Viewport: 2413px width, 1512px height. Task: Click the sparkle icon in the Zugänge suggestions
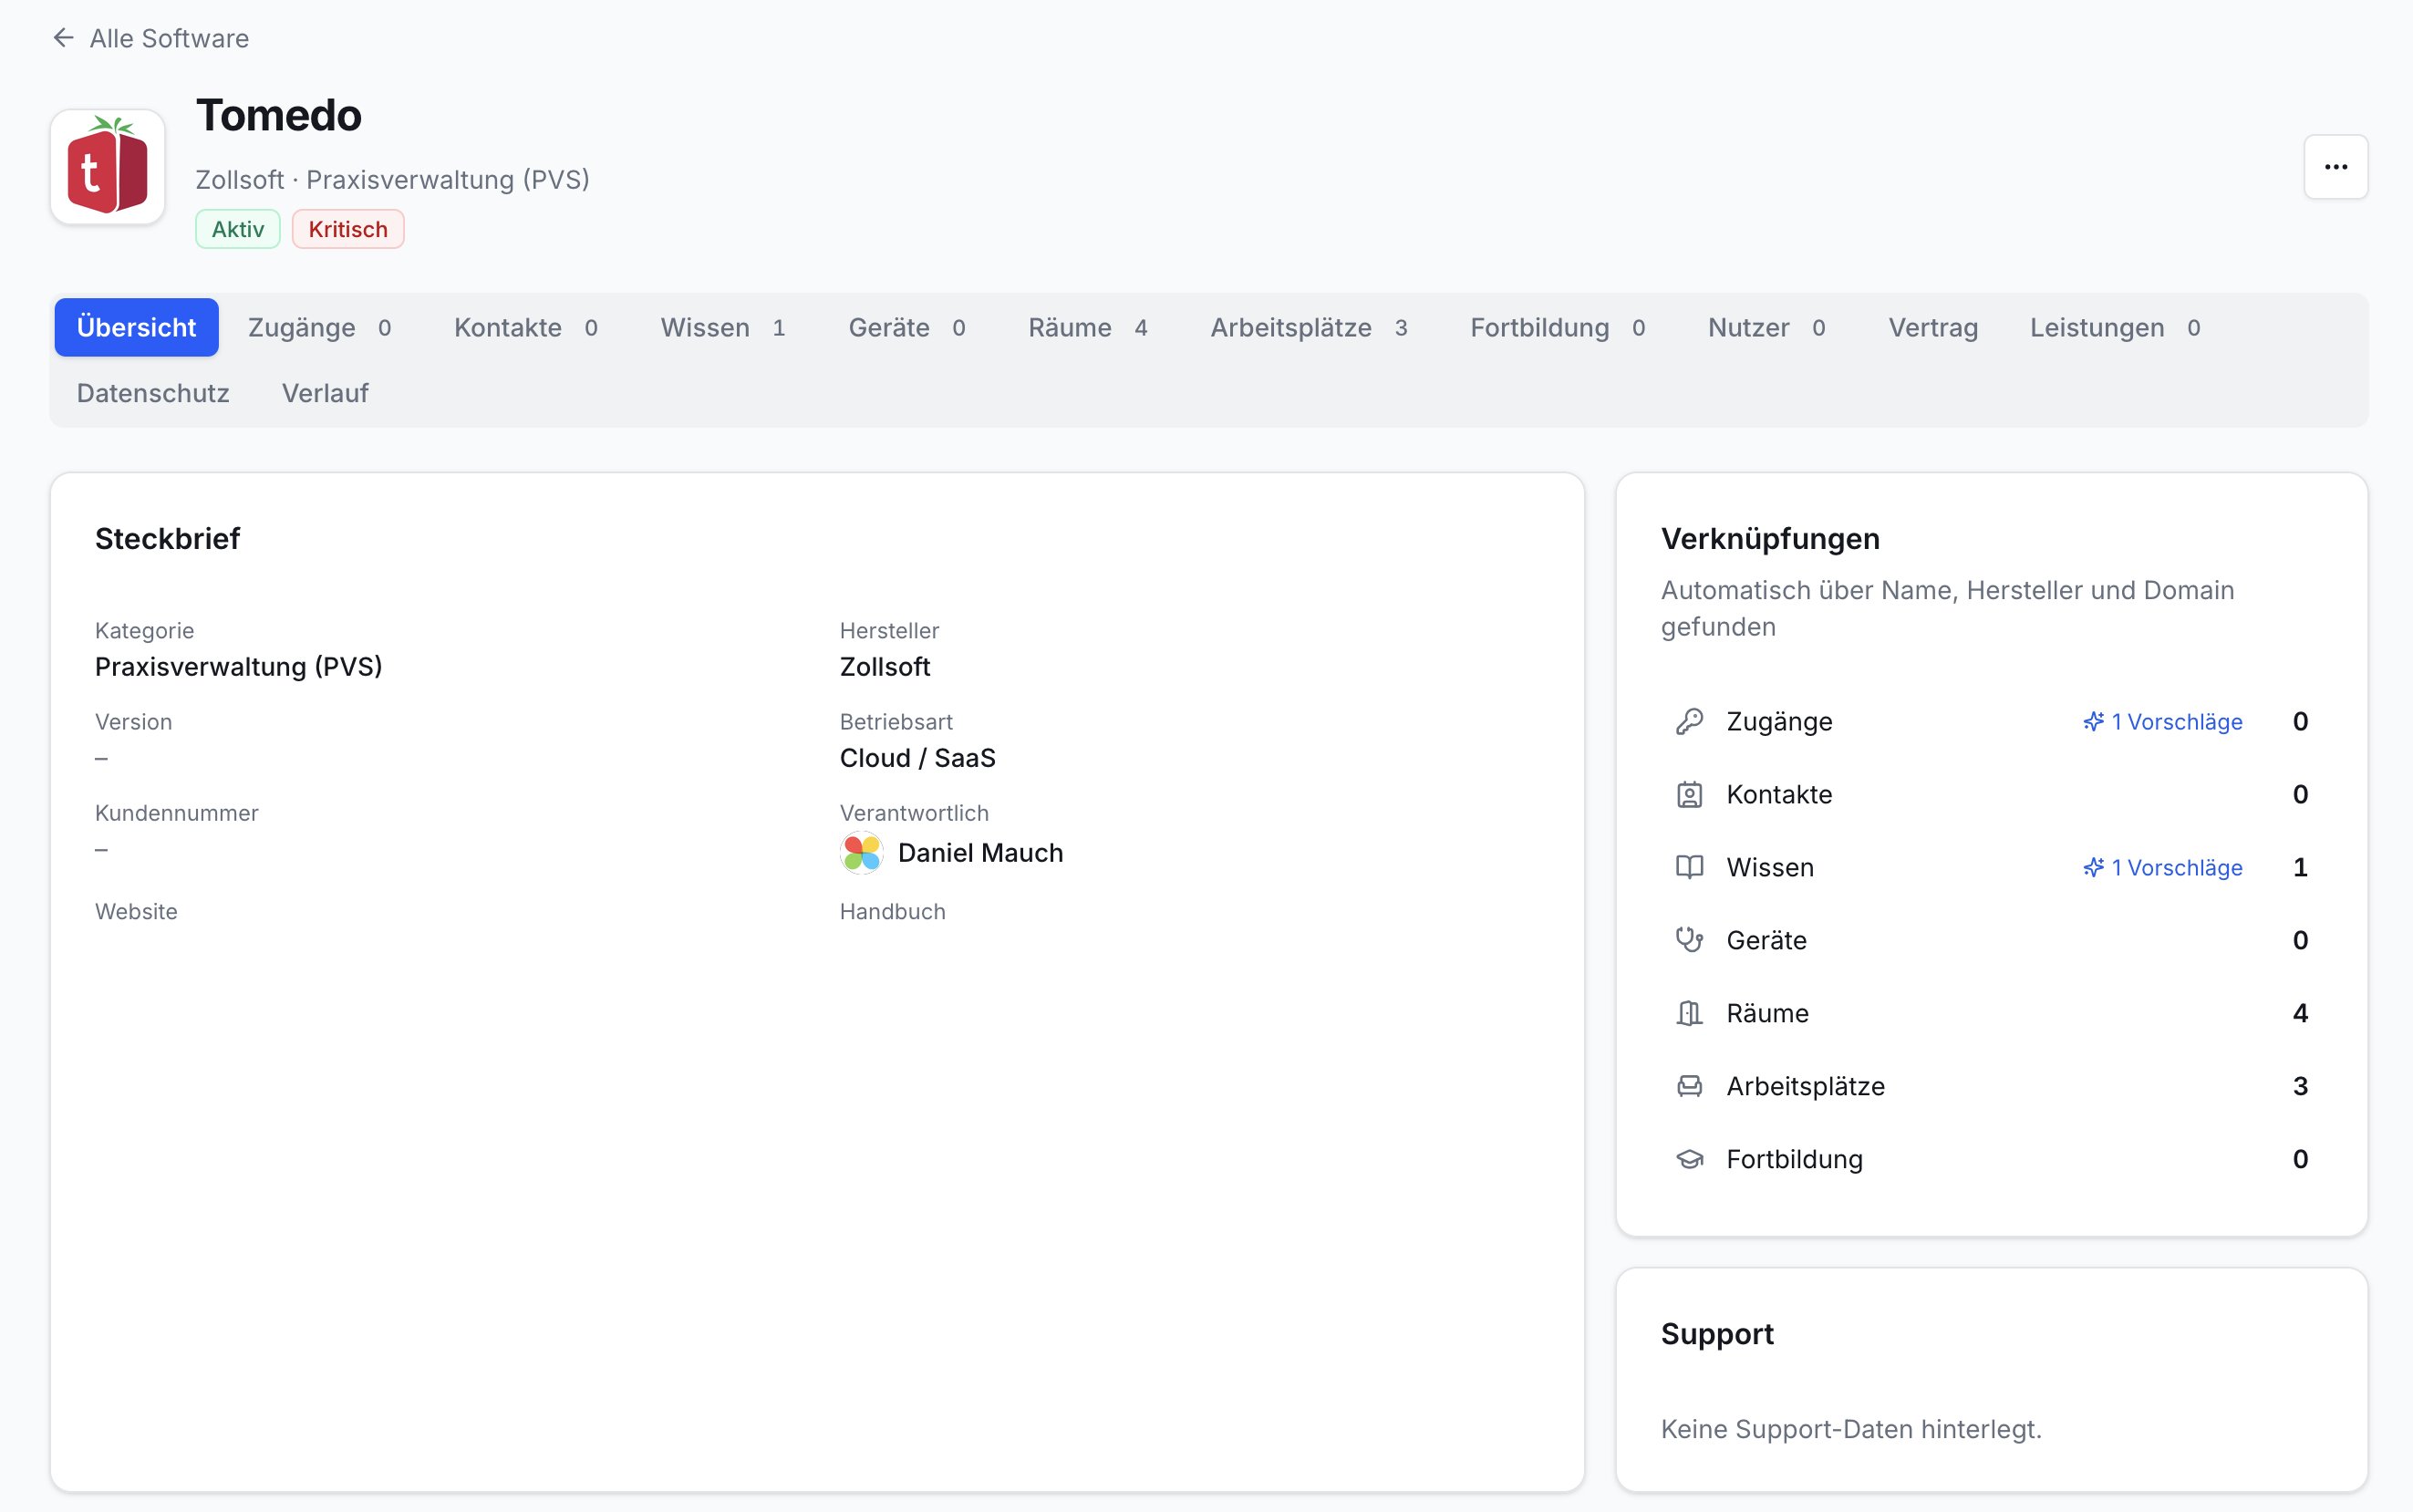click(2093, 721)
